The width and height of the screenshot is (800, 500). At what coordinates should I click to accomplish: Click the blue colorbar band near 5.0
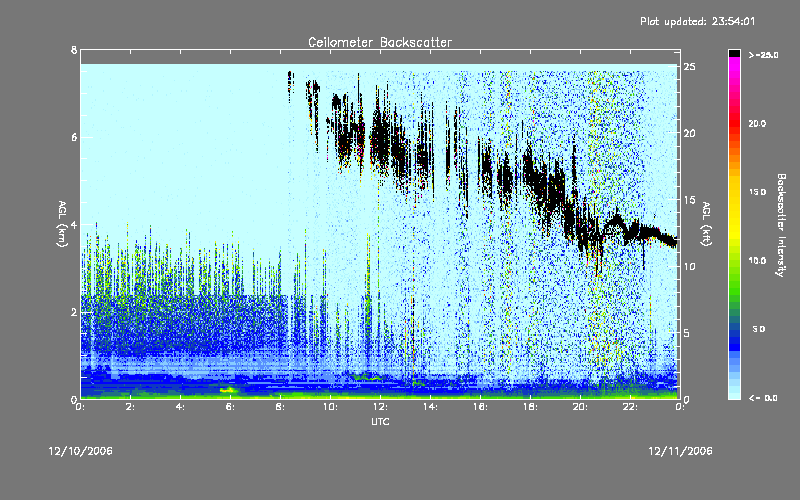734,332
